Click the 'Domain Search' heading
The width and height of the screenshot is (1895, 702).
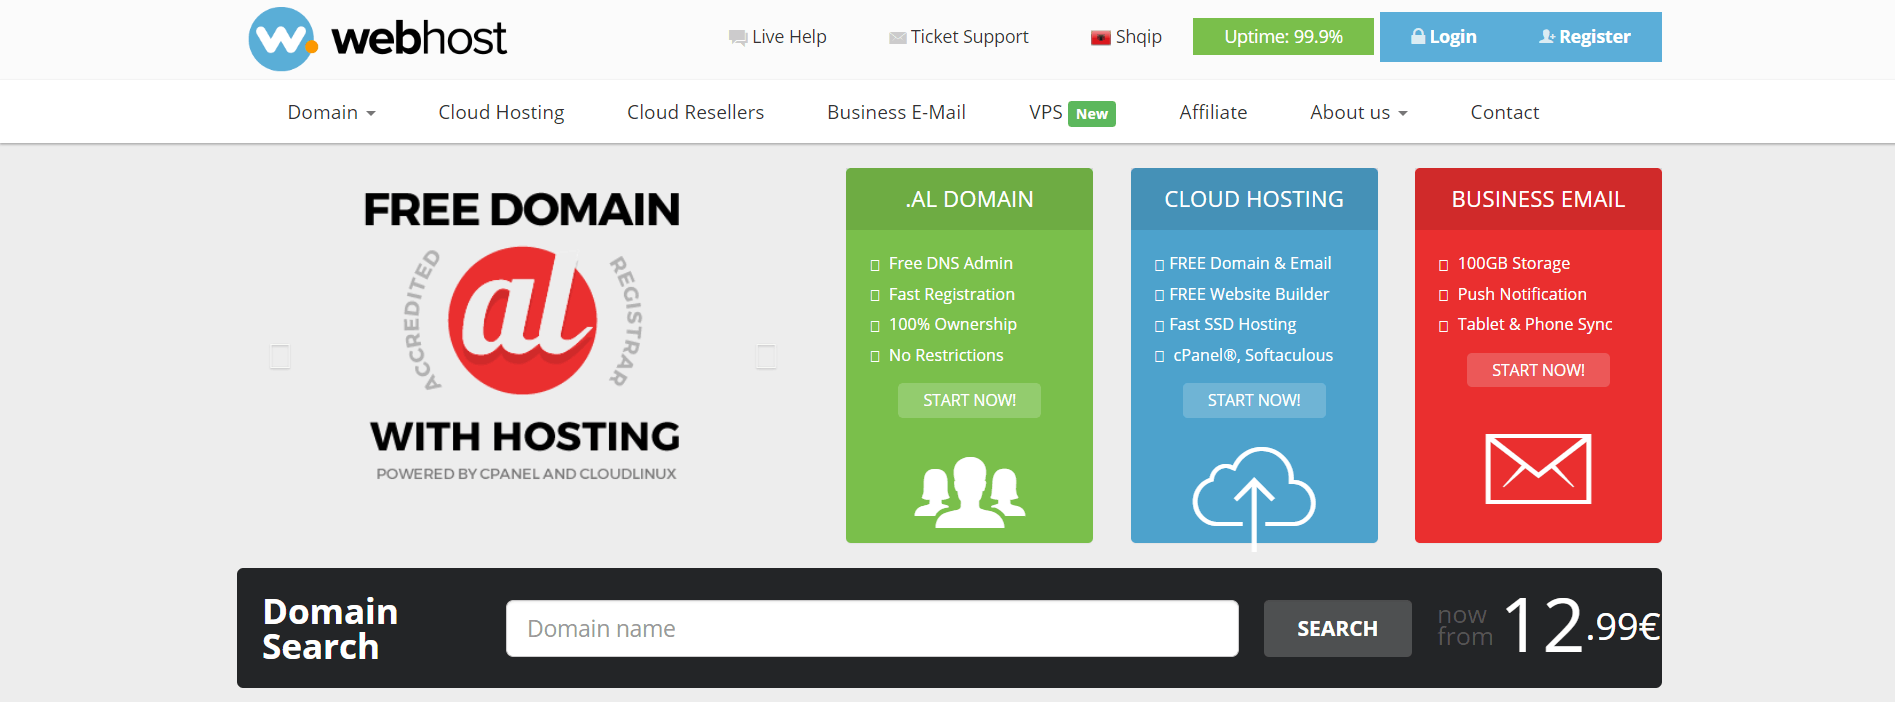(x=330, y=629)
